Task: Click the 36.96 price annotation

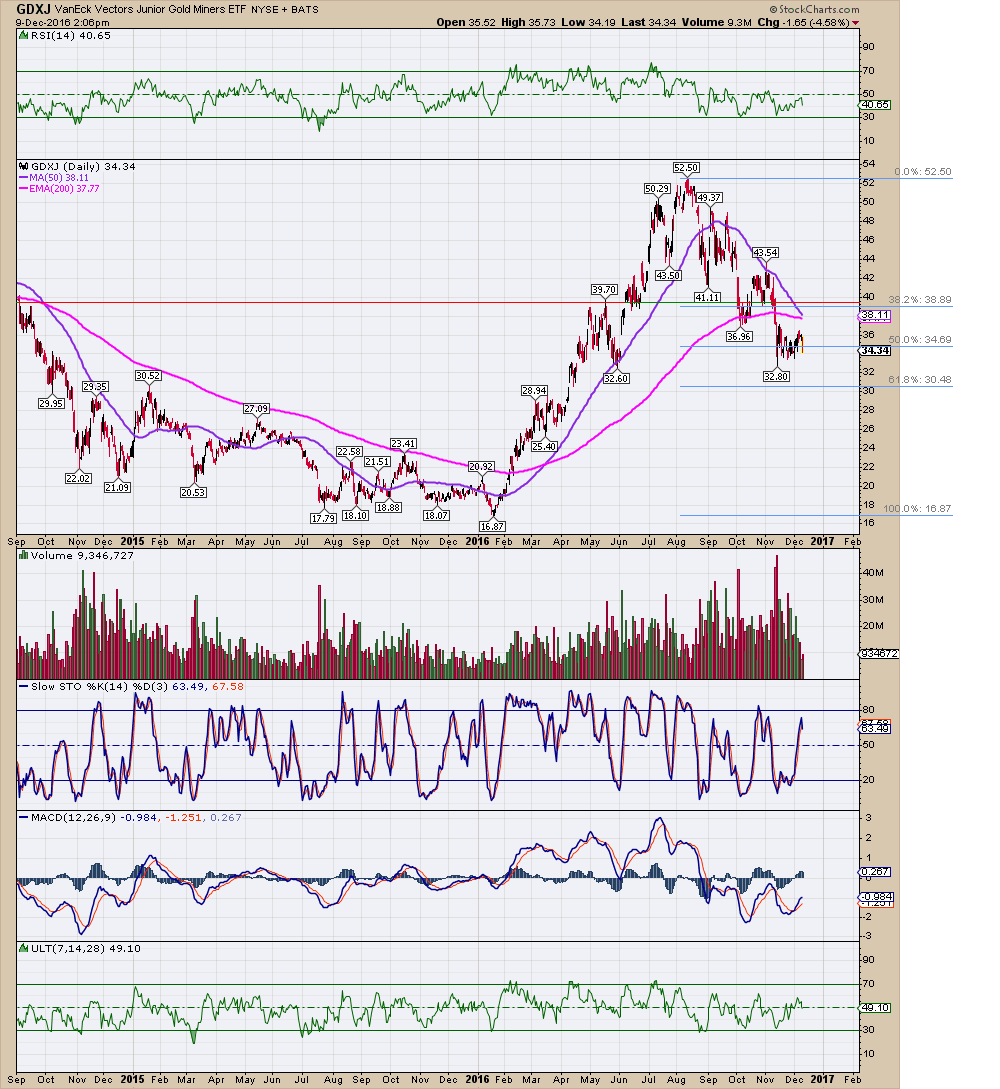Action: (739, 336)
